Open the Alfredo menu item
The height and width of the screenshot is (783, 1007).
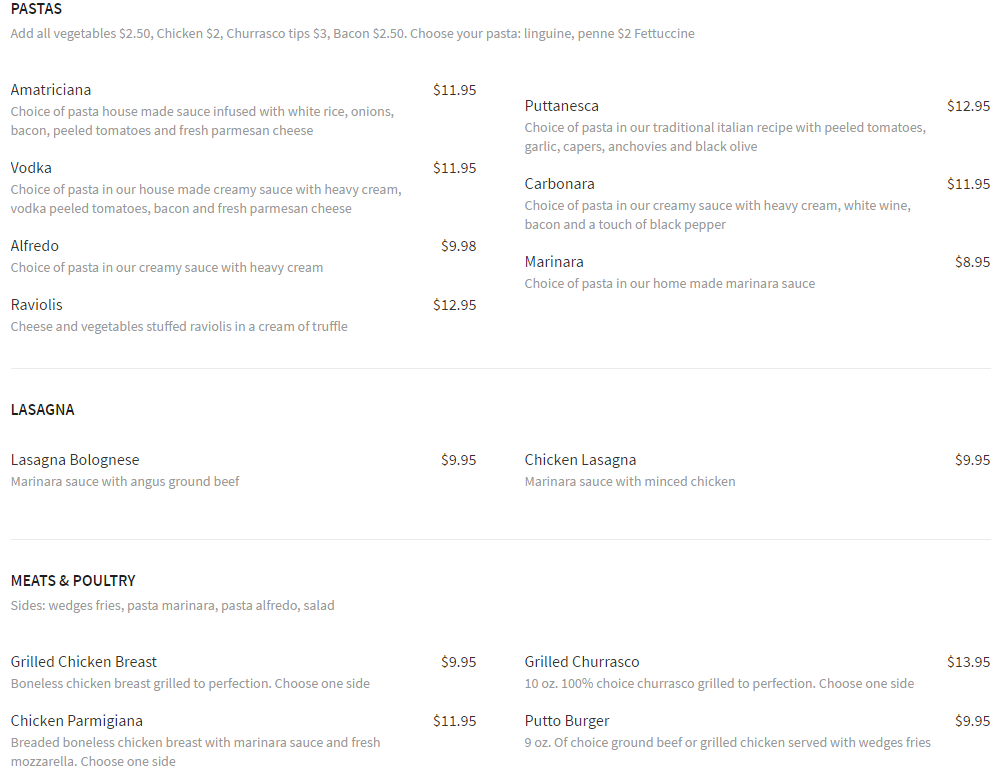point(35,246)
